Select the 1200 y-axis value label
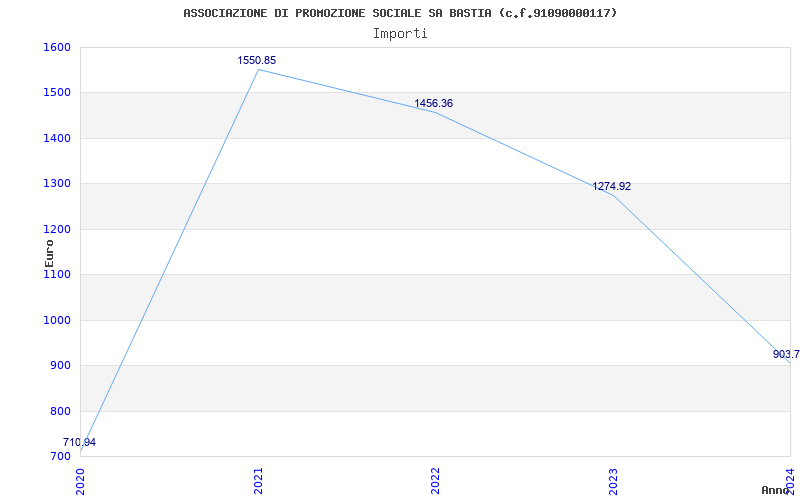The image size is (800, 500). [57, 229]
